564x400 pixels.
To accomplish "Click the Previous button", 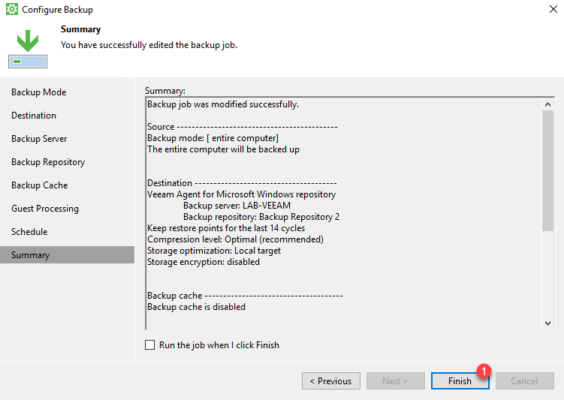I will [x=331, y=381].
